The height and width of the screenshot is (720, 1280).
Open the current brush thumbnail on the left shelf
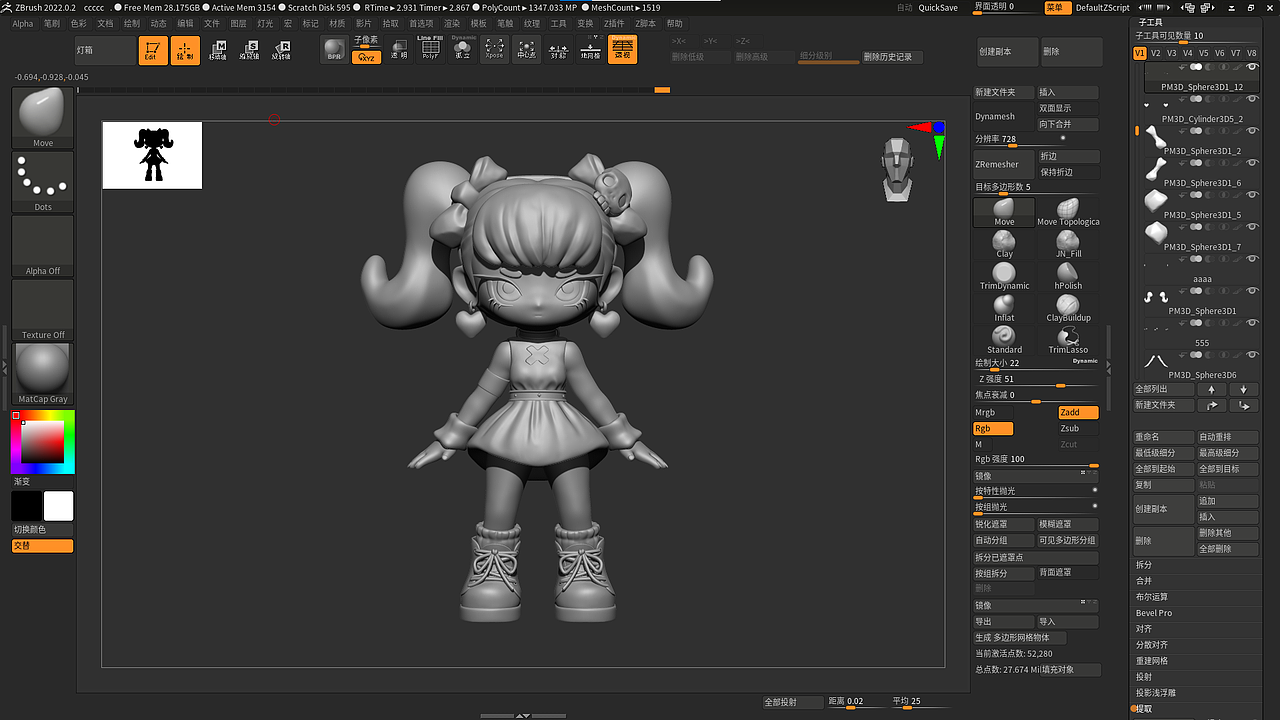43,118
